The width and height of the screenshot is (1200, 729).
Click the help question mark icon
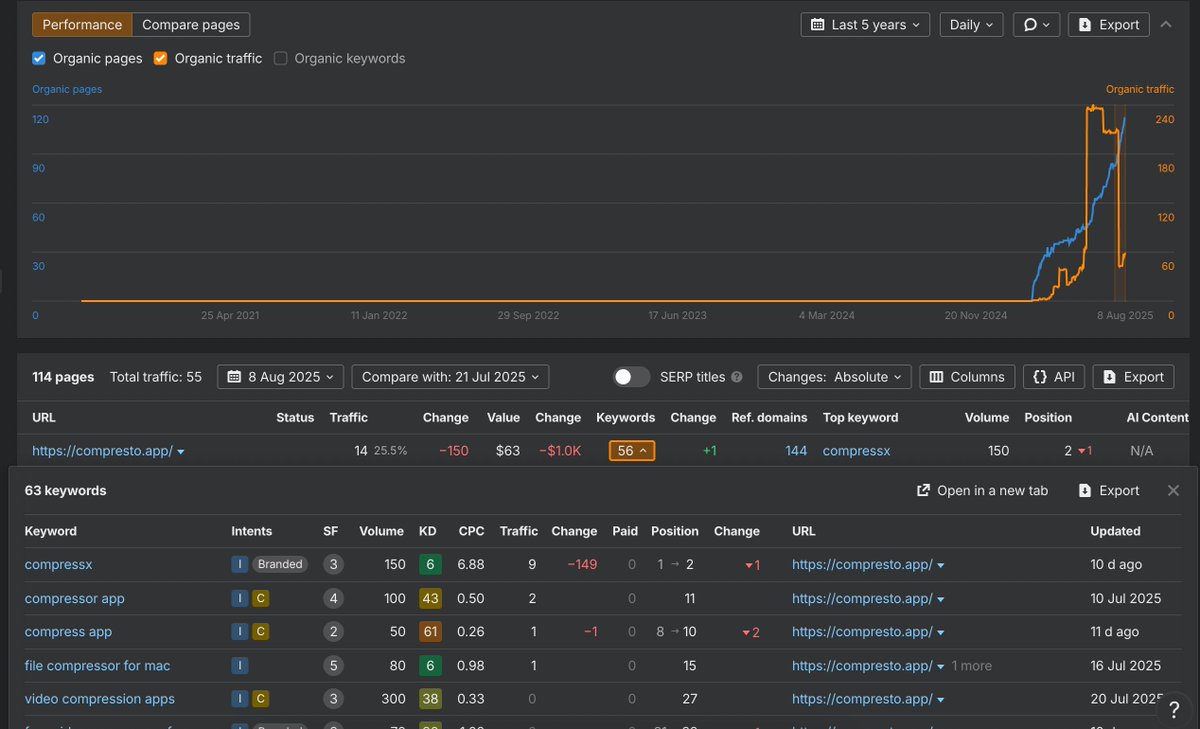(1174, 709)
